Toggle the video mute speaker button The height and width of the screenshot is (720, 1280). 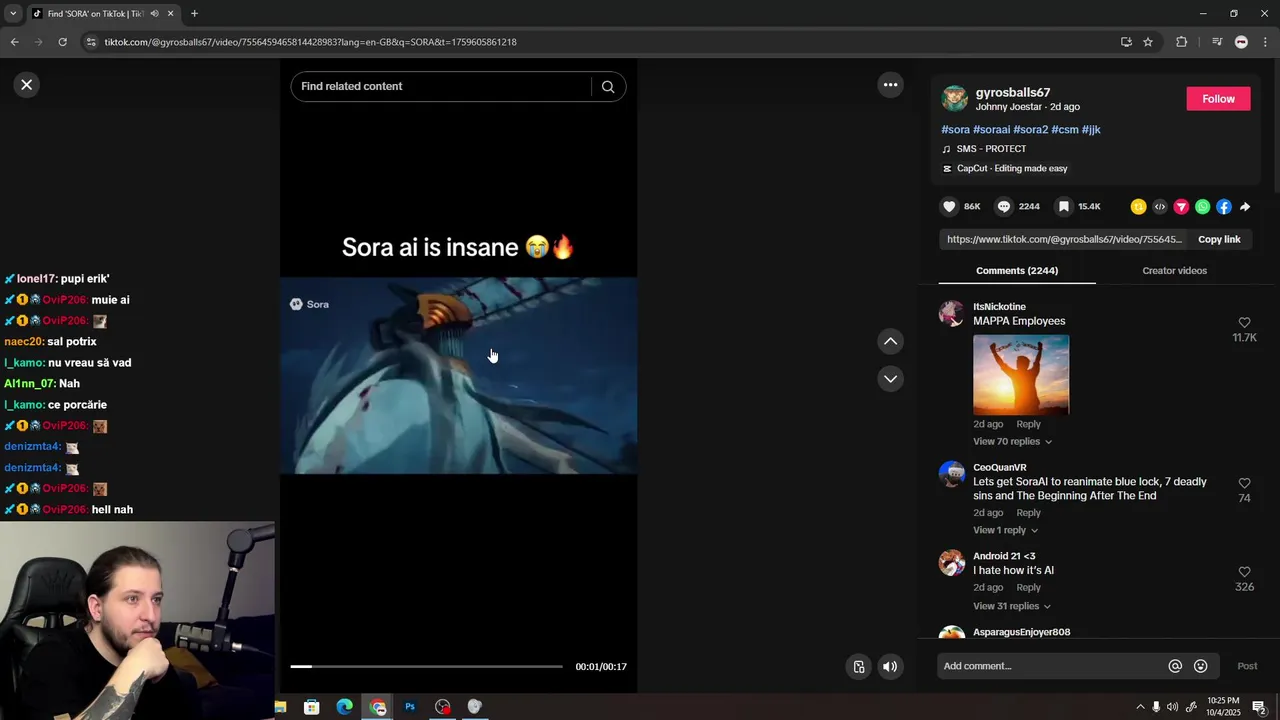890,667
